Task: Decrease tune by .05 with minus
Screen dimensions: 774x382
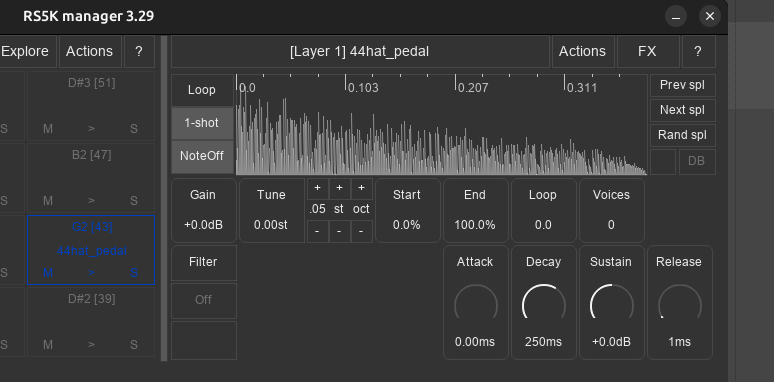Action: tap(317, 231)
